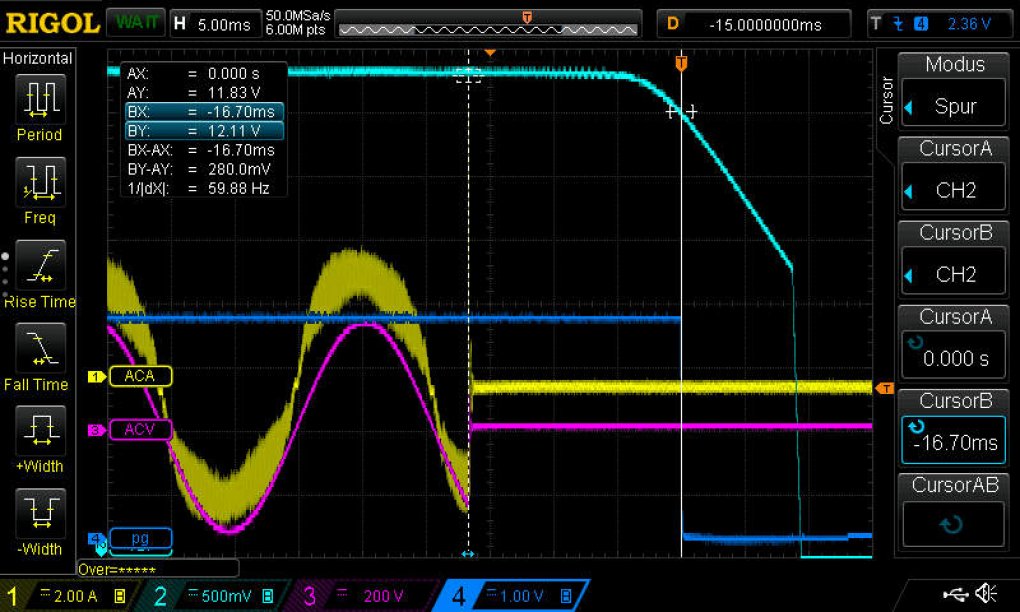
Task: Click the ACA channel 1 label
Action: click(140, 376)
